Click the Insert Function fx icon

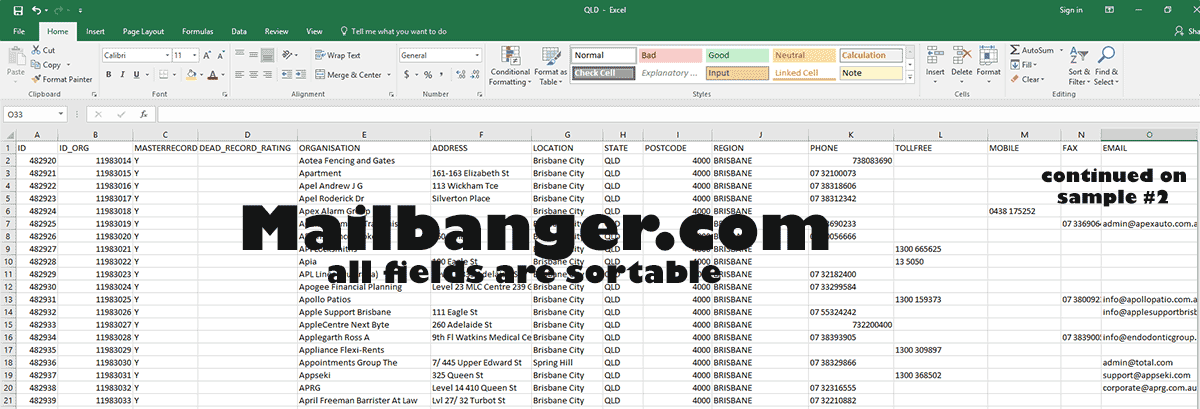pyautogui.click(x=144, y=114)
